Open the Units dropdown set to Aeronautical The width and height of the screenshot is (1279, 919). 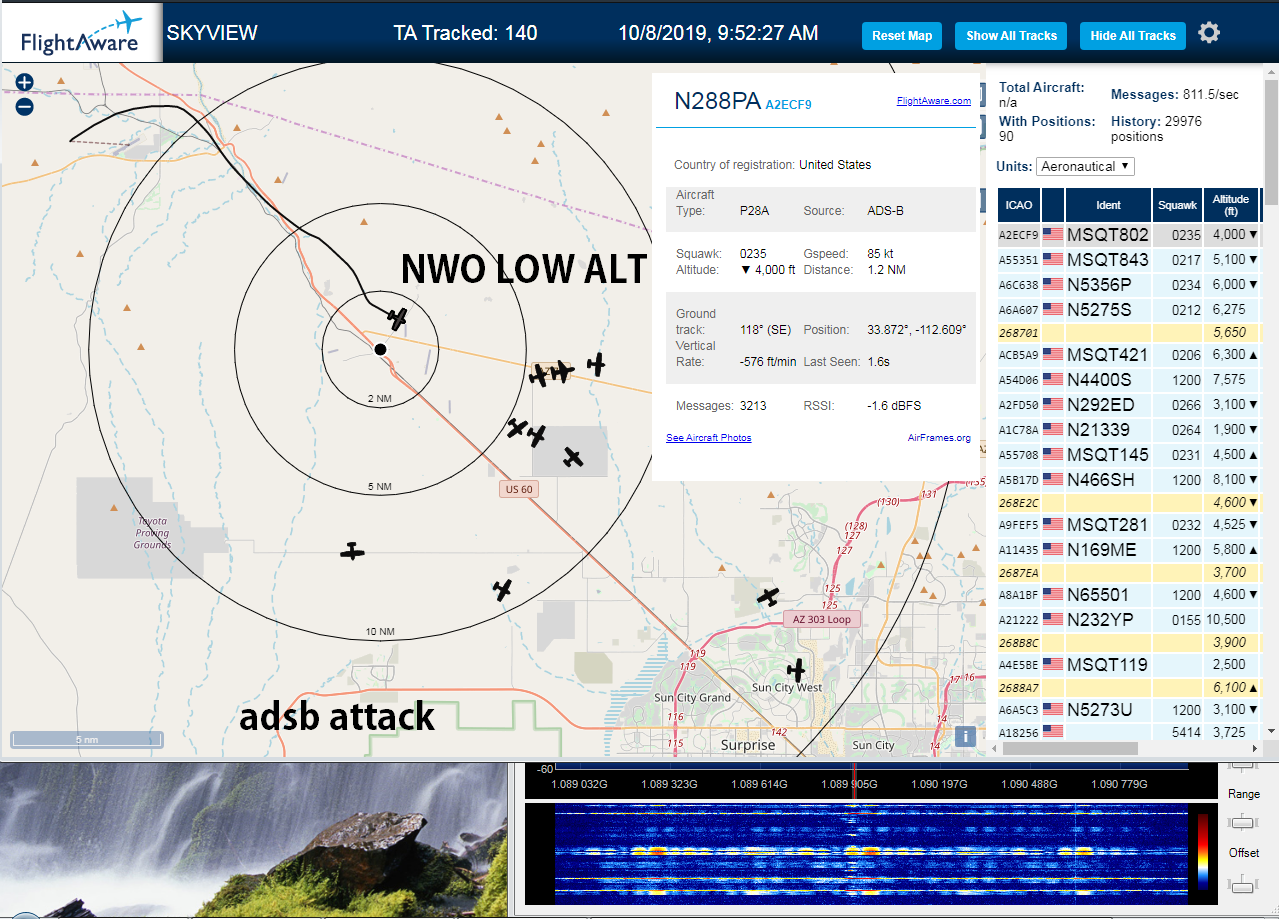point(1085,166)
